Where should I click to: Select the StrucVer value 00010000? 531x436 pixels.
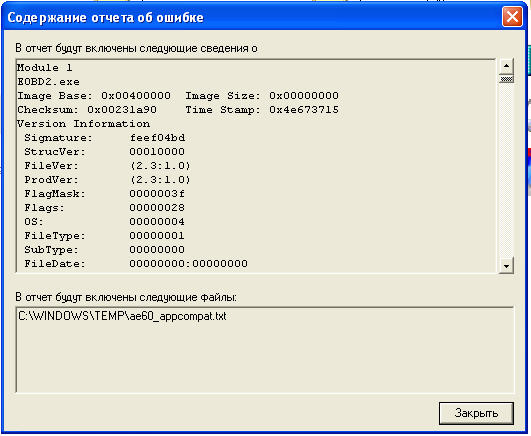coord(157,152)
